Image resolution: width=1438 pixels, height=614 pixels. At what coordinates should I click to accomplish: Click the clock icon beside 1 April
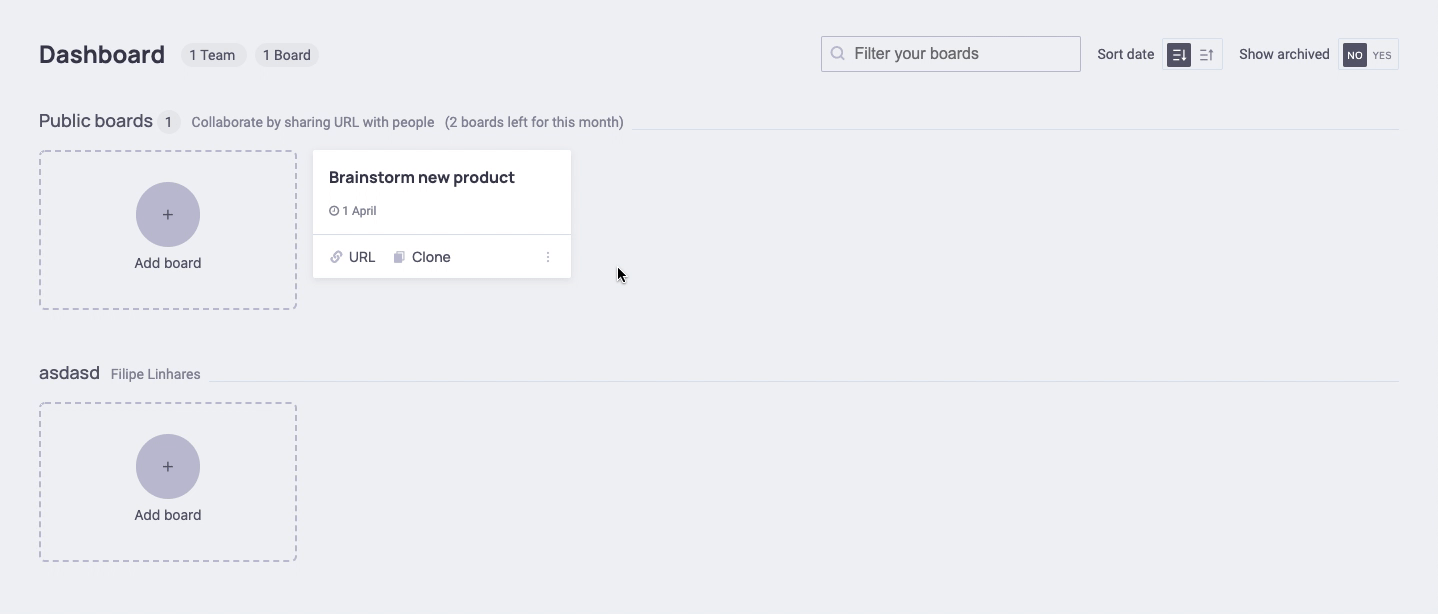tap(334, 211)
